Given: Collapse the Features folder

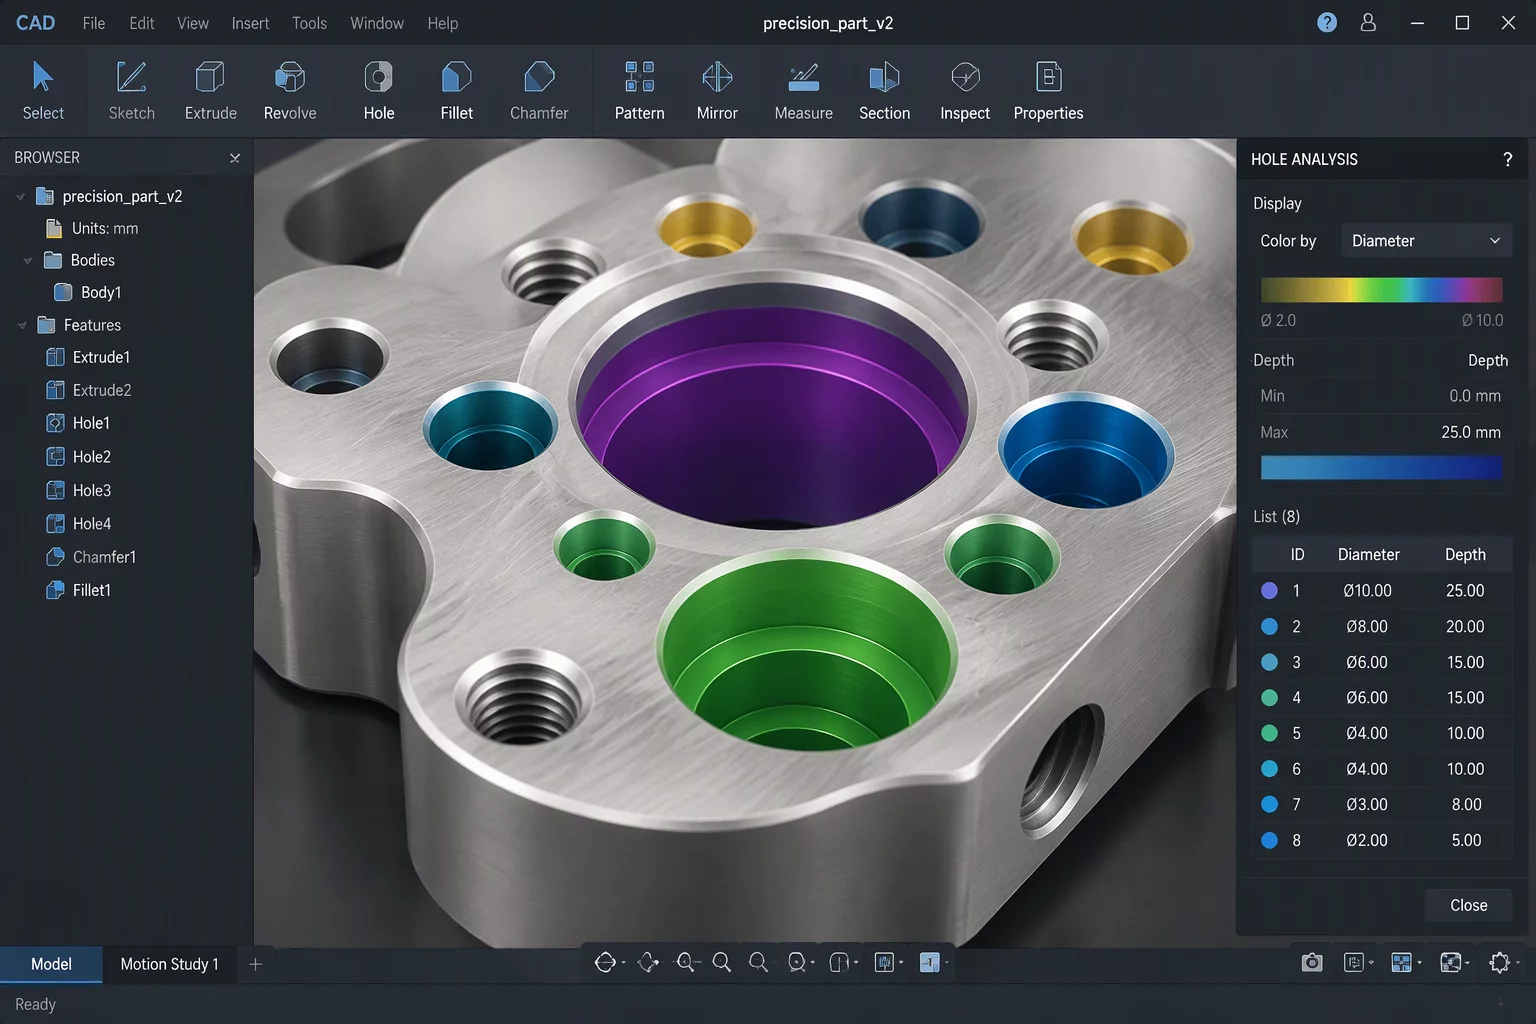Looking at the screenshot, I should [22, 326].
